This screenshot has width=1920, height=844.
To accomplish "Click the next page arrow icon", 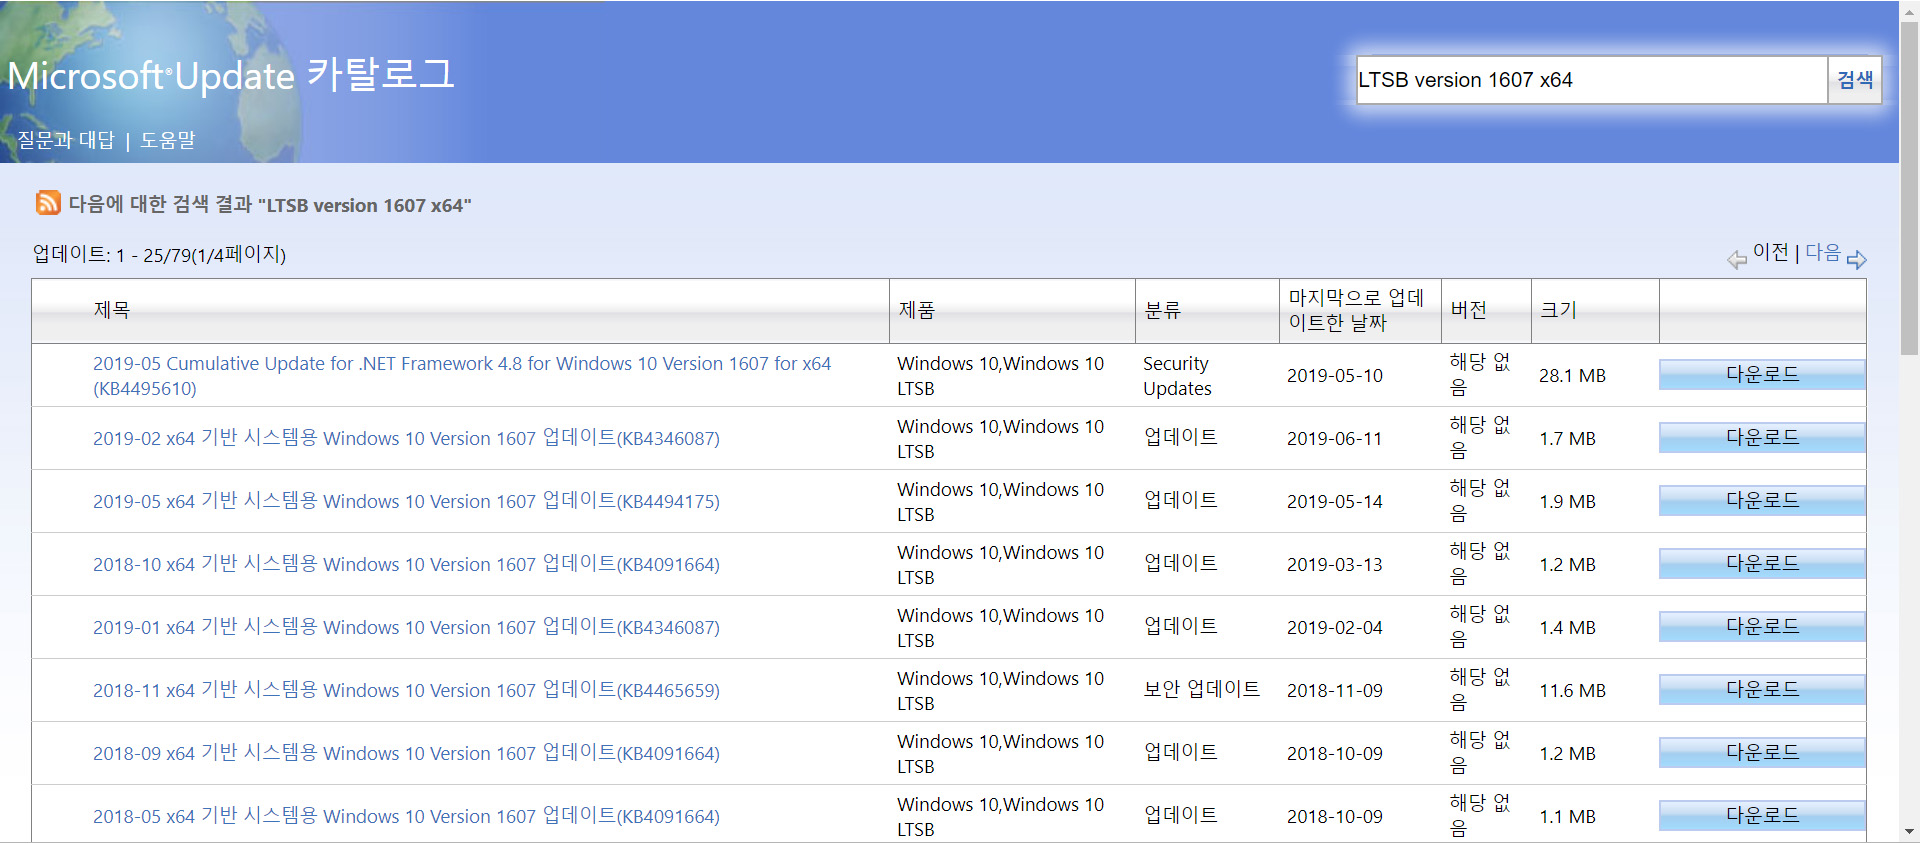I will [1856, 260].
